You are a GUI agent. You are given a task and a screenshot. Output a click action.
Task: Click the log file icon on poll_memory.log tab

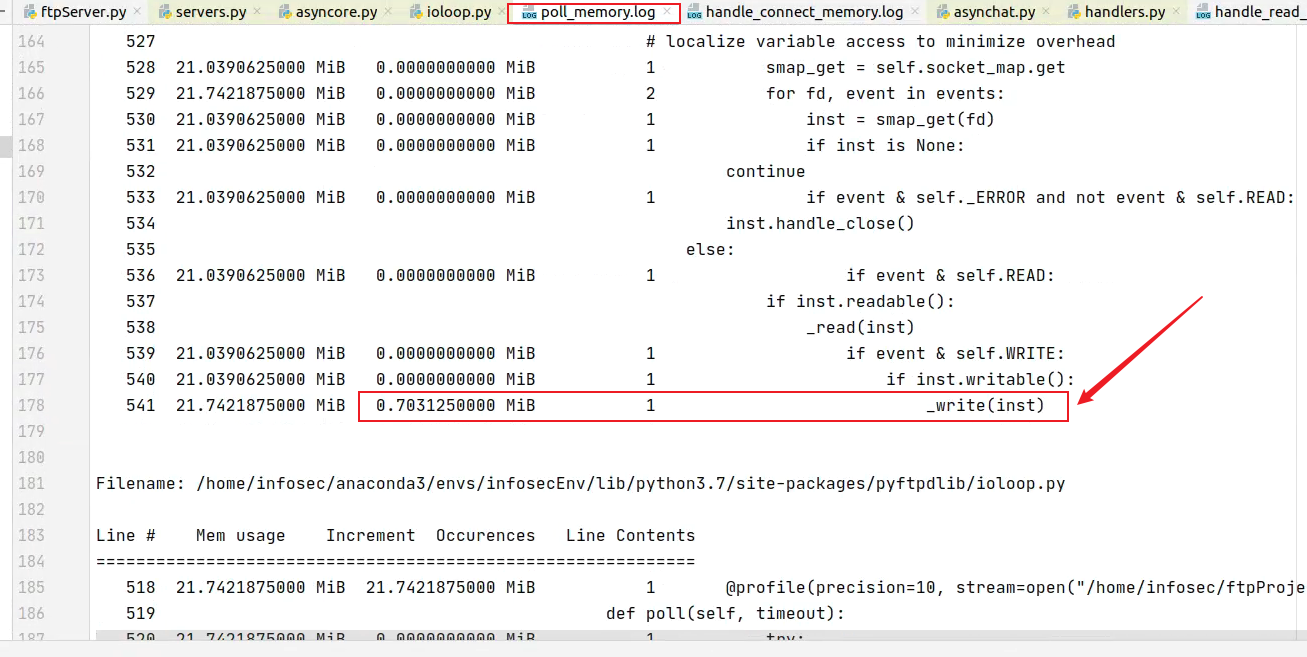point(528,13)
